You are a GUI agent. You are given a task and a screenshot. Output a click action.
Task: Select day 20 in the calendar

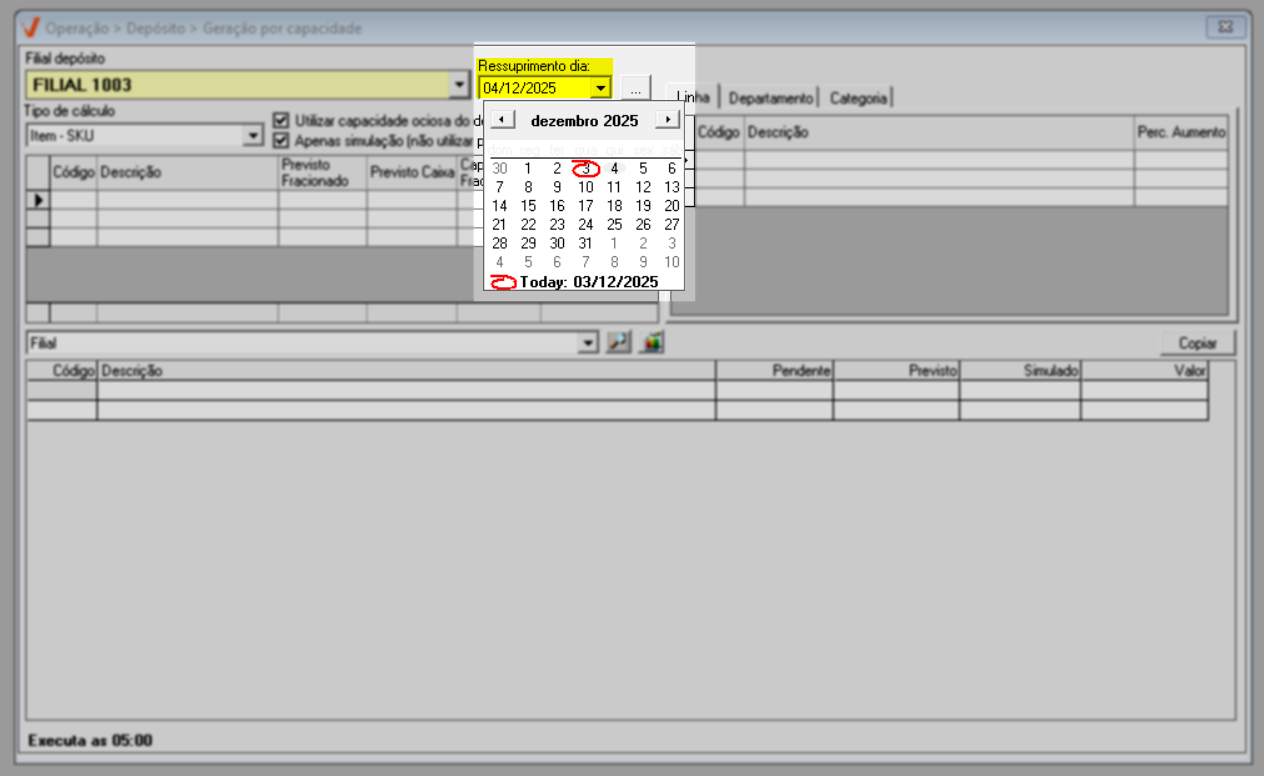672,206
